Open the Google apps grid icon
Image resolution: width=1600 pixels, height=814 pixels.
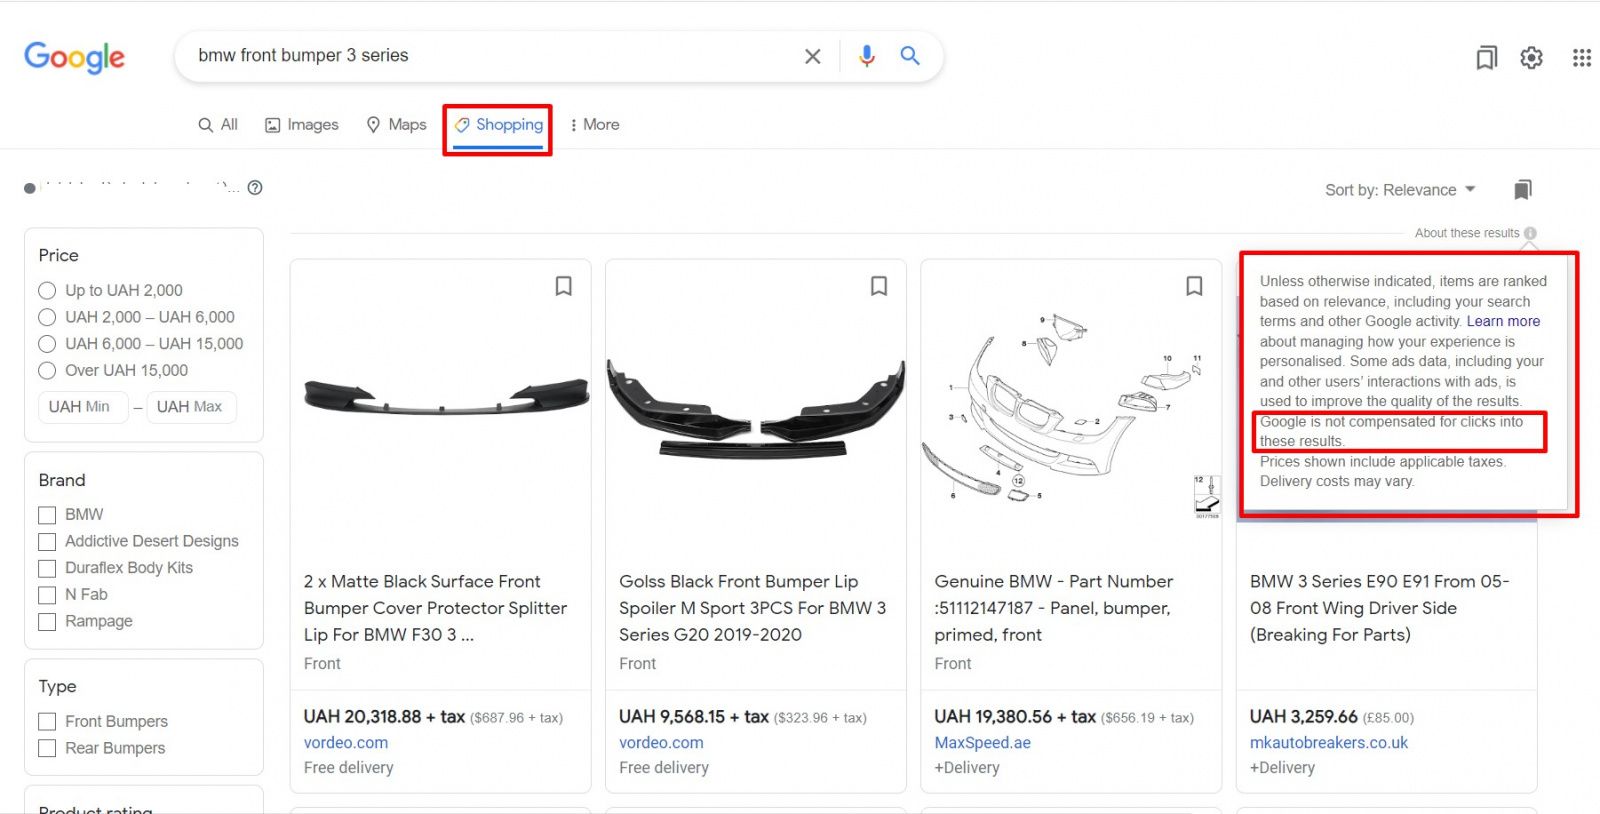tap(1581, 58)
